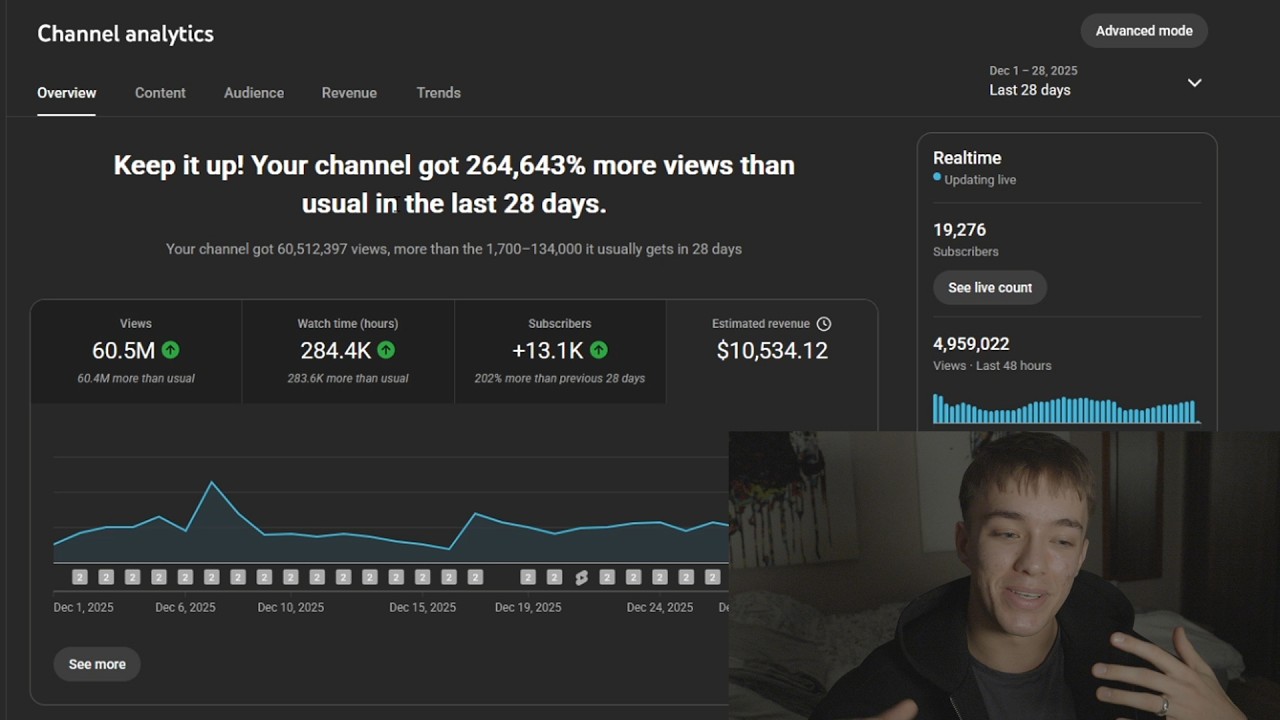Click the green arrow next to +13.1K subscribers
Screen dimensions: 1280x720
coord(599,350)
